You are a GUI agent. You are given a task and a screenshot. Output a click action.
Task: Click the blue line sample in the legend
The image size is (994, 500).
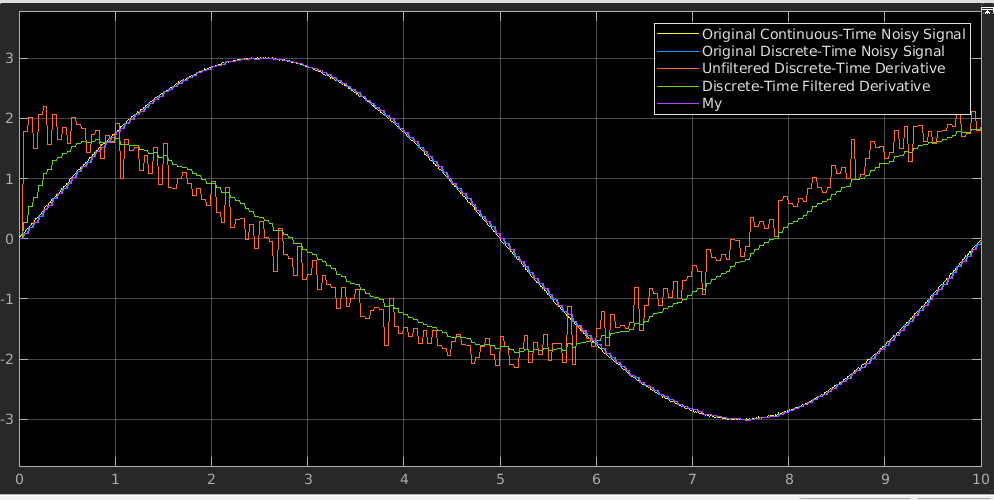678,51
